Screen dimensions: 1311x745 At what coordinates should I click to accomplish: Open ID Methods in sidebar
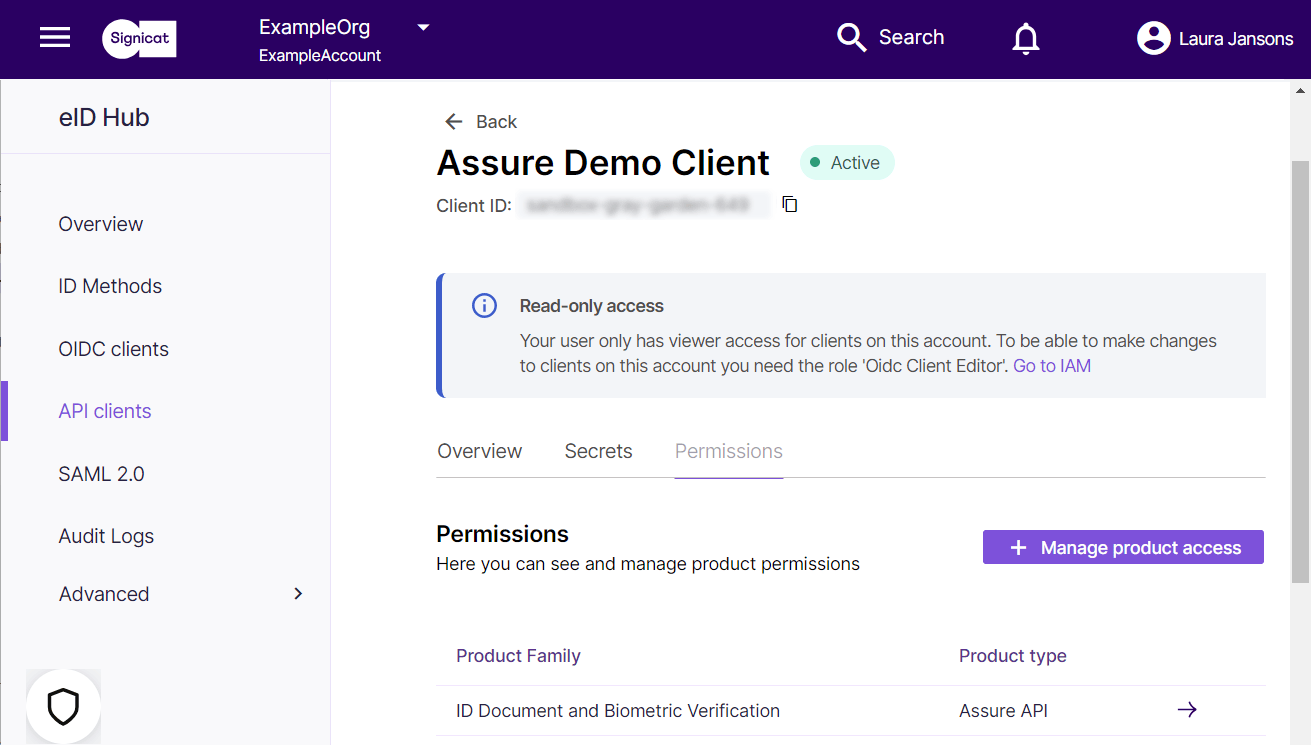(x=110, y=286)
